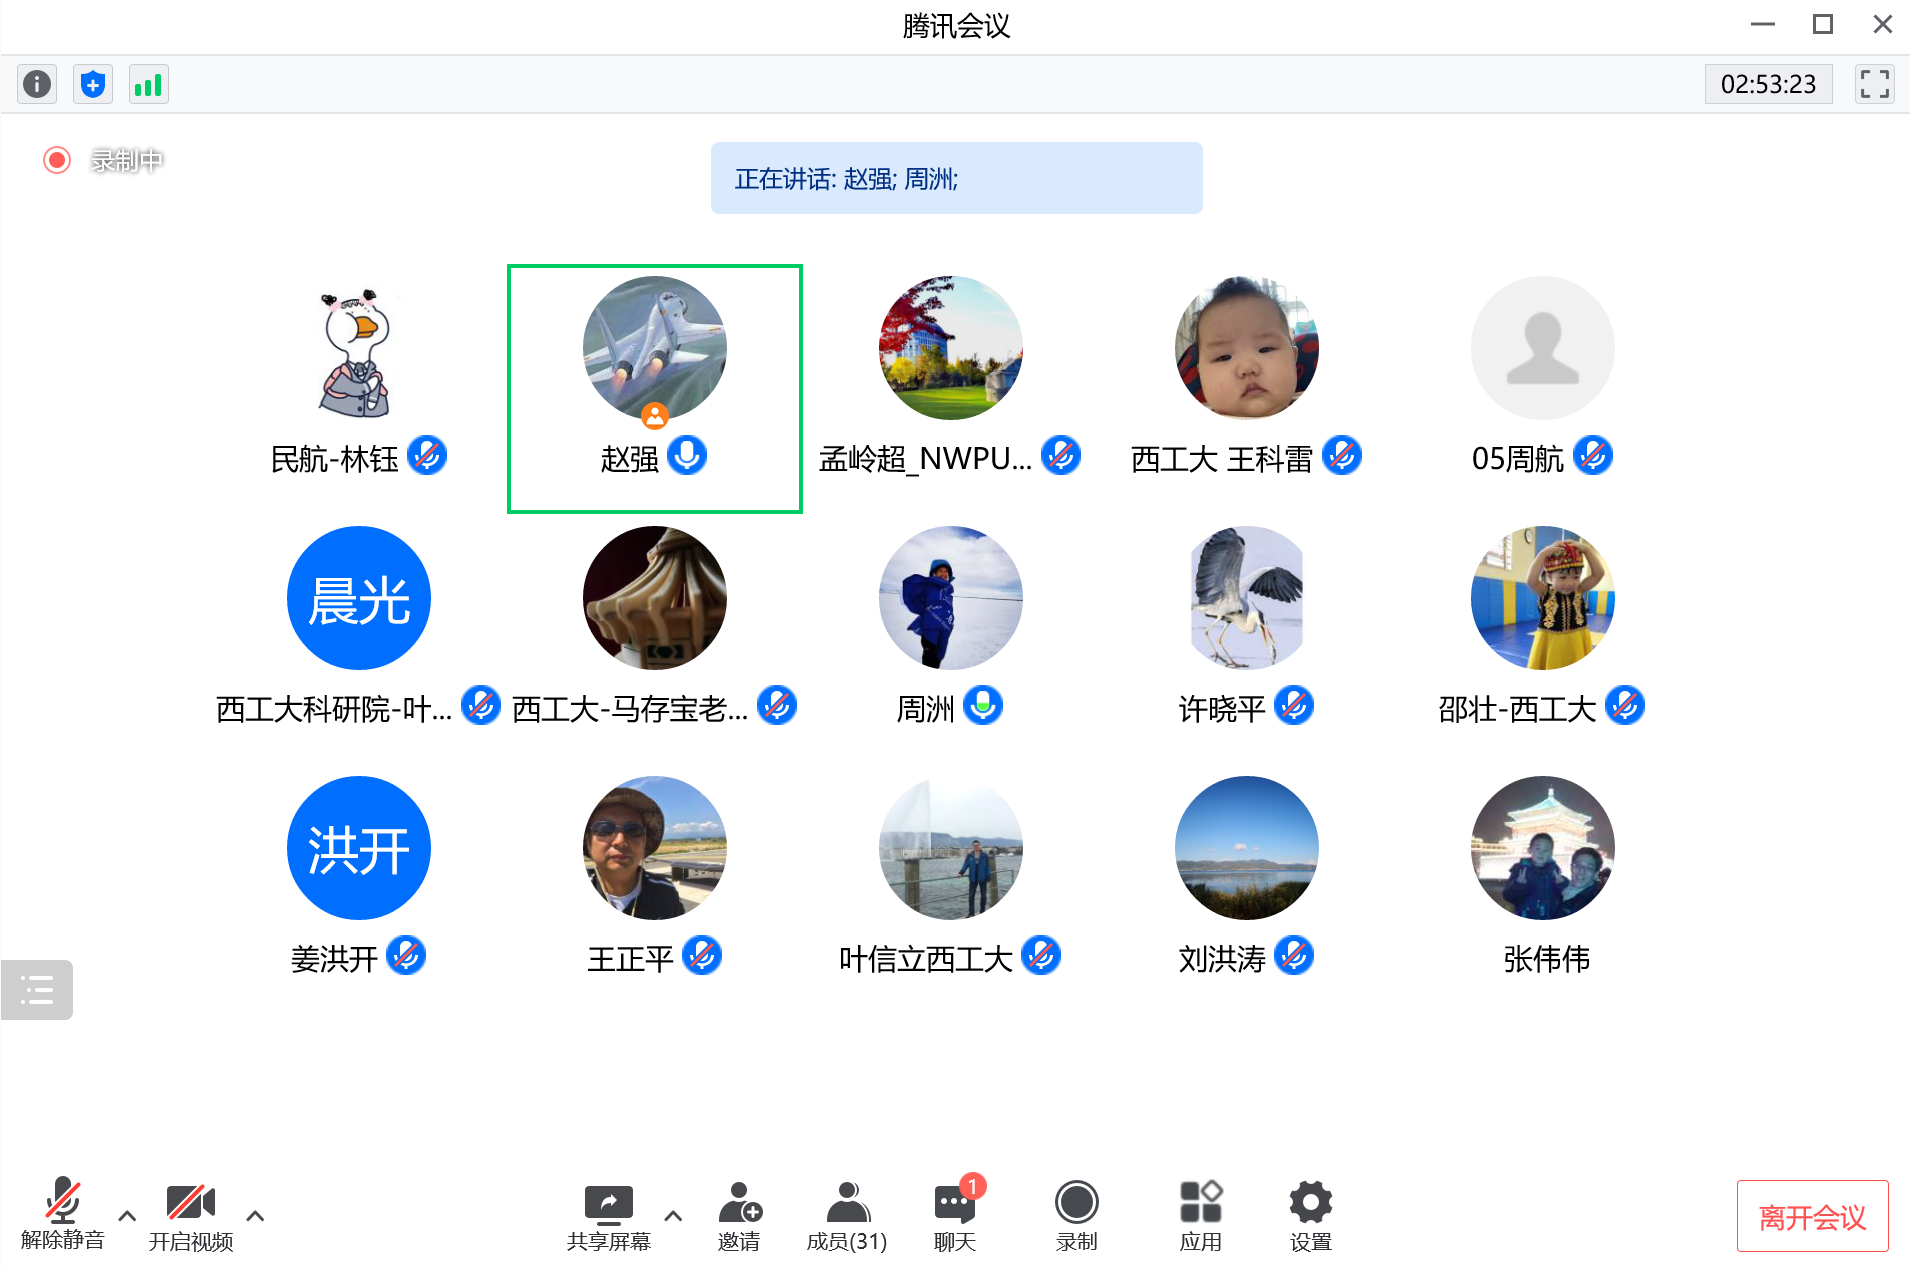
Task: Minimize the 腾讯会议 window
Action: [1763, 24]
